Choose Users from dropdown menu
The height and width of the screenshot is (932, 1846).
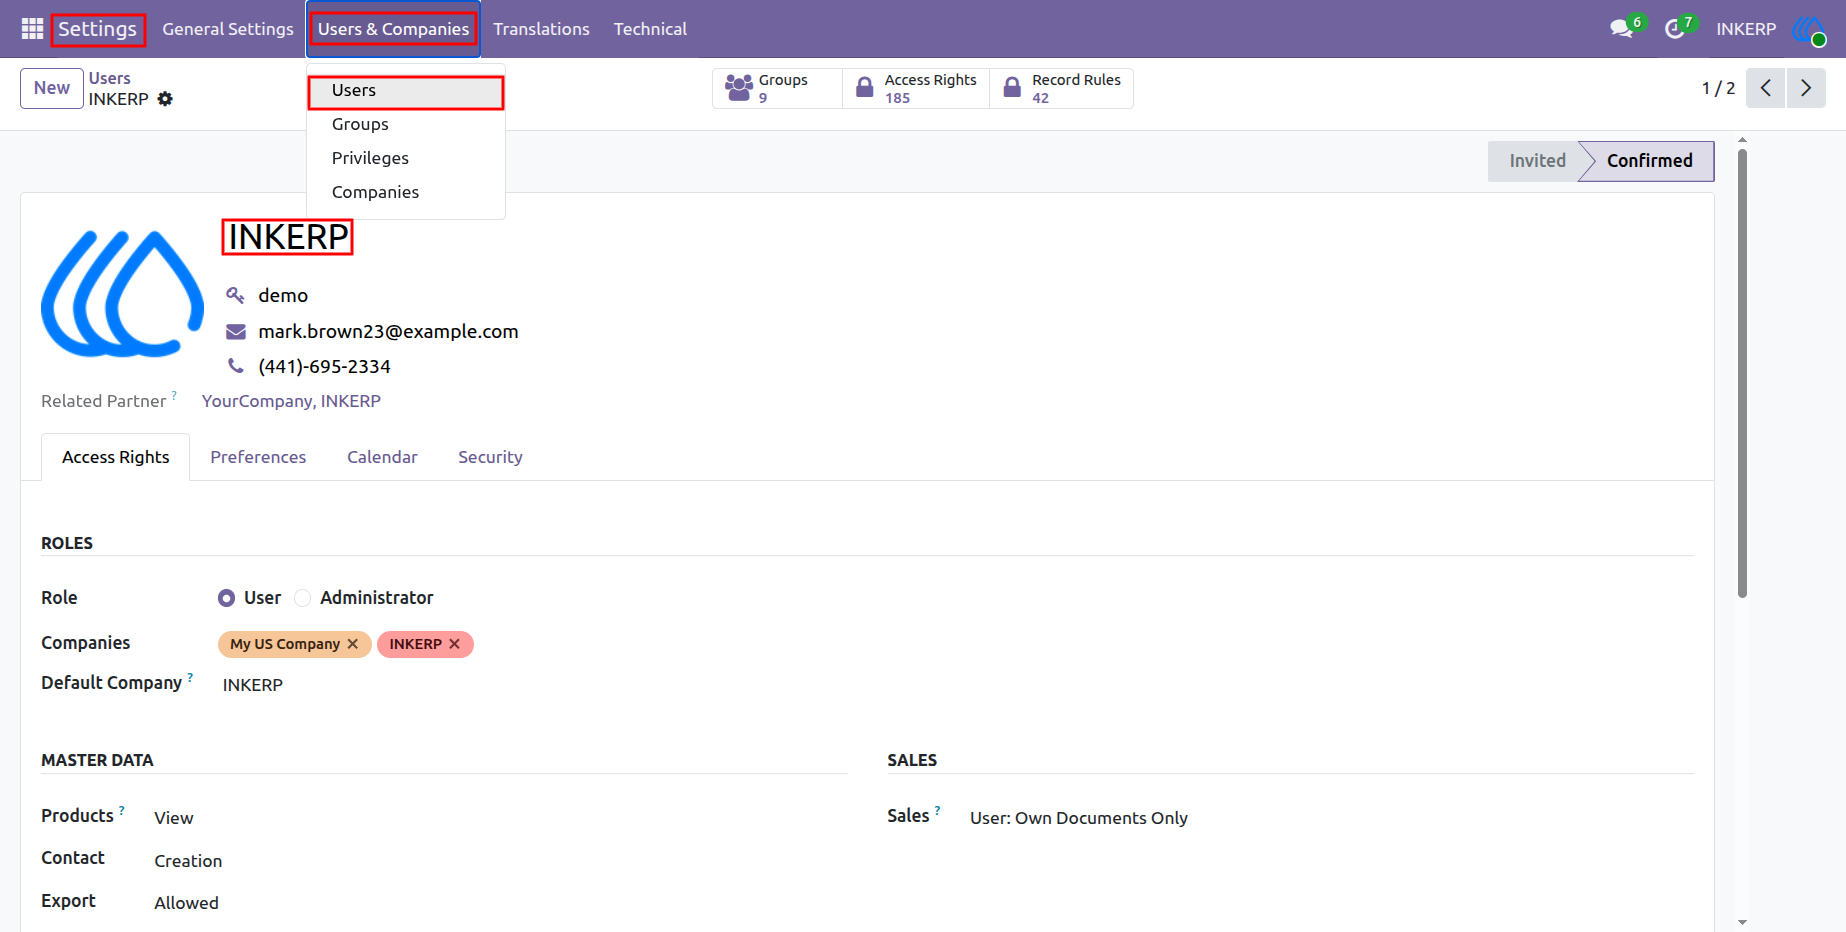tap(405, 90)
